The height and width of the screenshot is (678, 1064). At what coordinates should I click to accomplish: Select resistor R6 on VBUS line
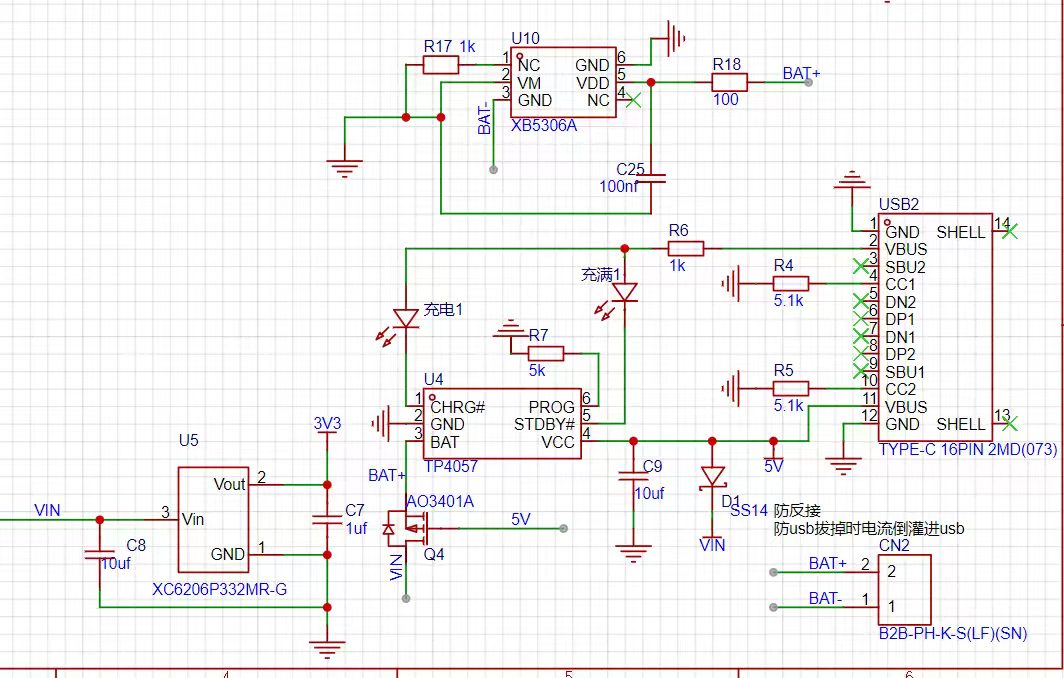click(685, 248)
